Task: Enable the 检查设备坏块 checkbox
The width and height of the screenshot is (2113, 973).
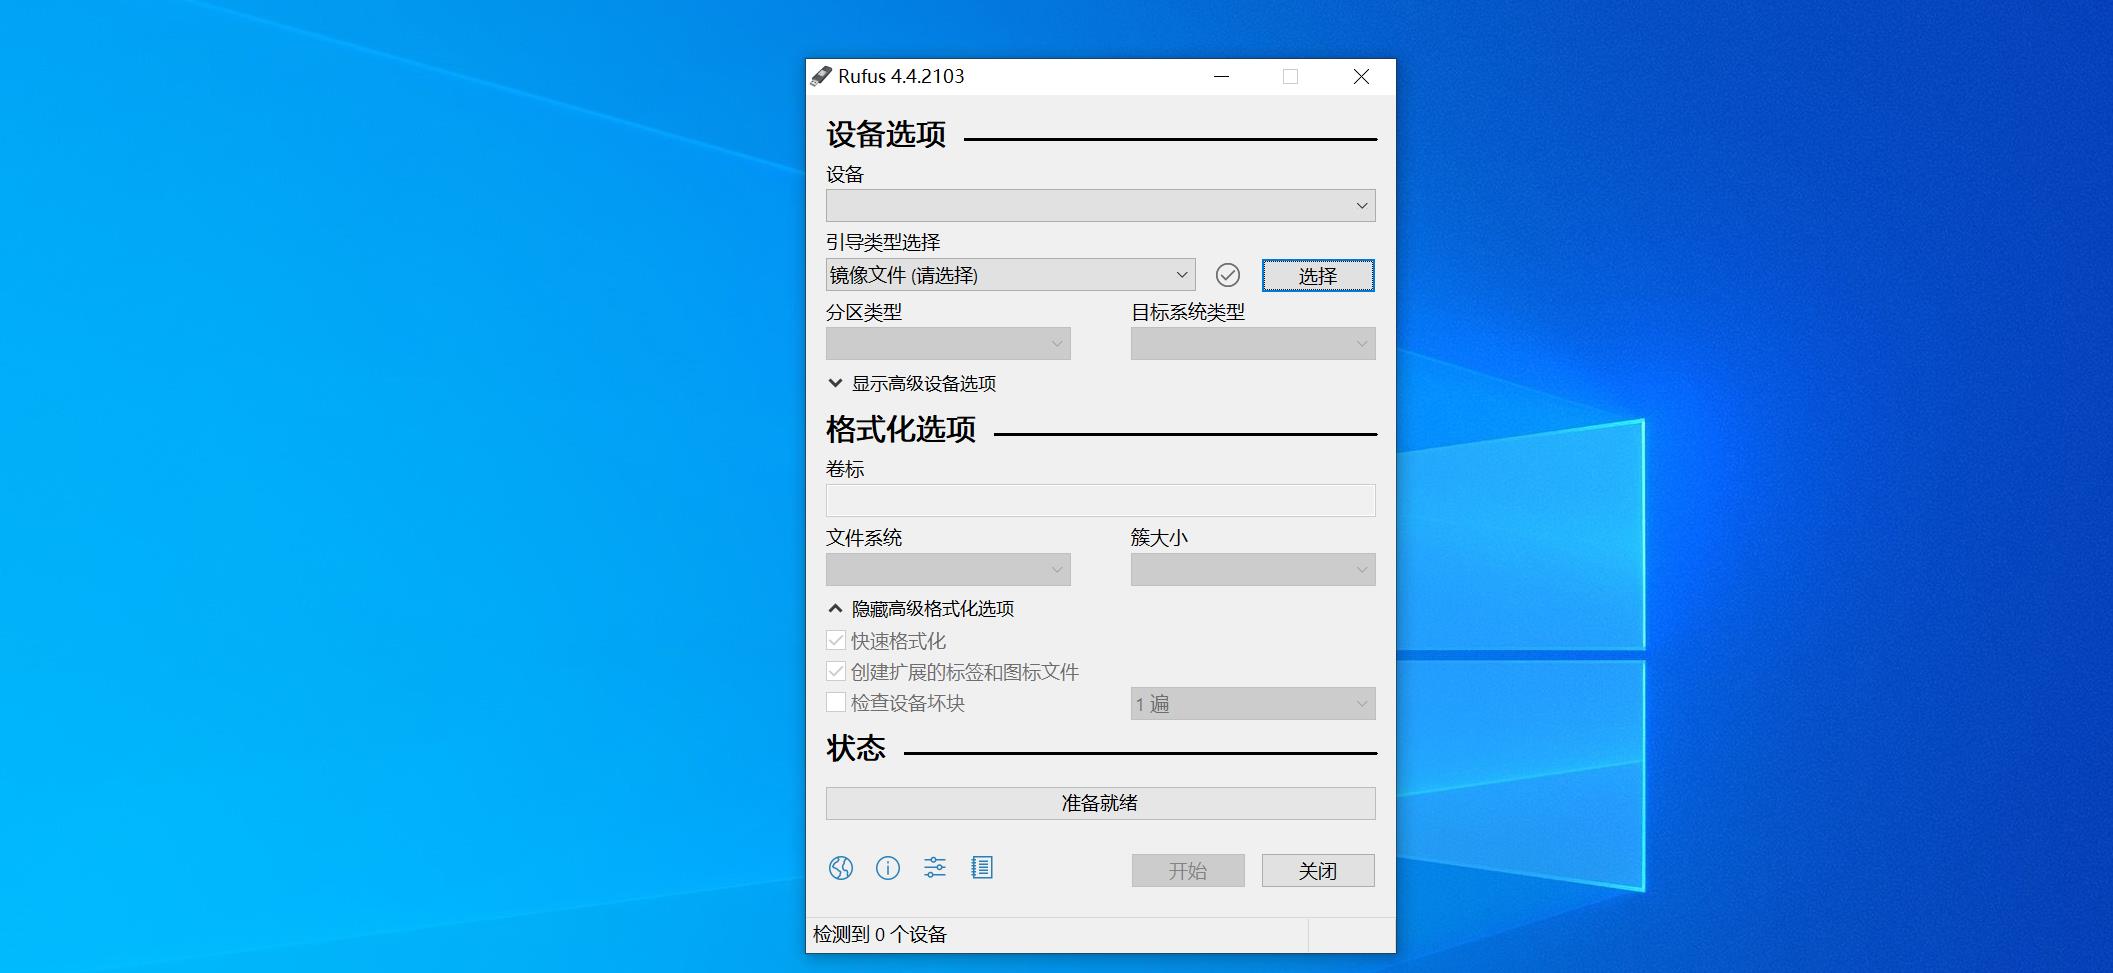Action: click(836, 702)
